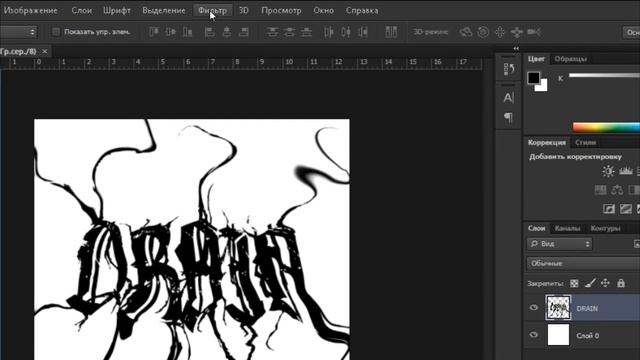Hide the Слой 0 layer eye icon

click(x=533, y=335)
